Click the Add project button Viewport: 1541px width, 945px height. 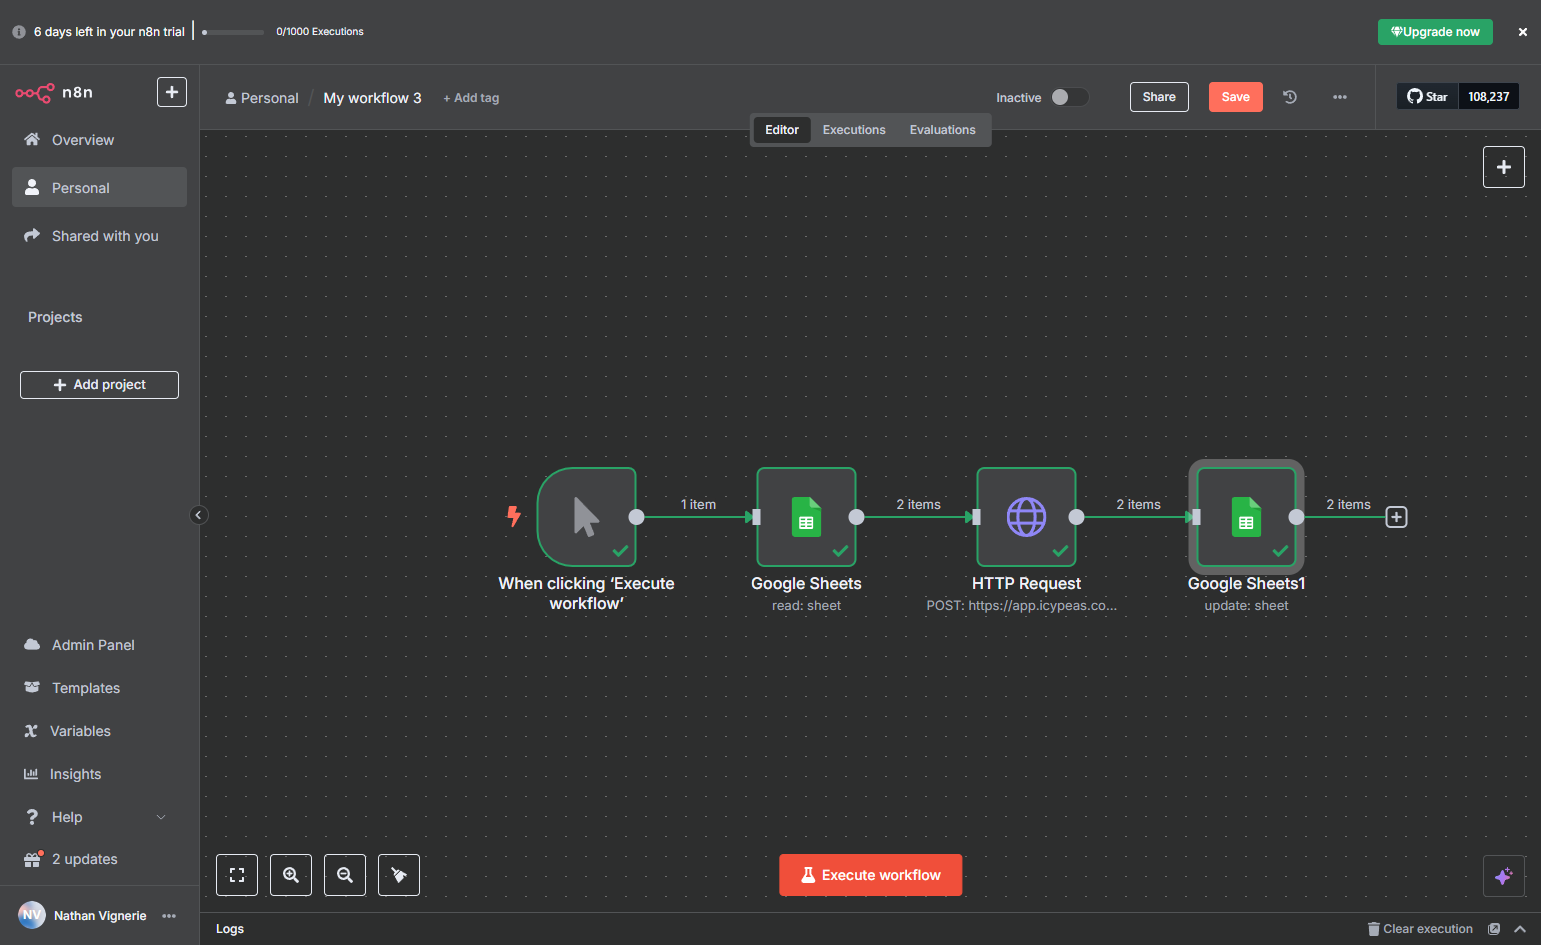[99, 385]
